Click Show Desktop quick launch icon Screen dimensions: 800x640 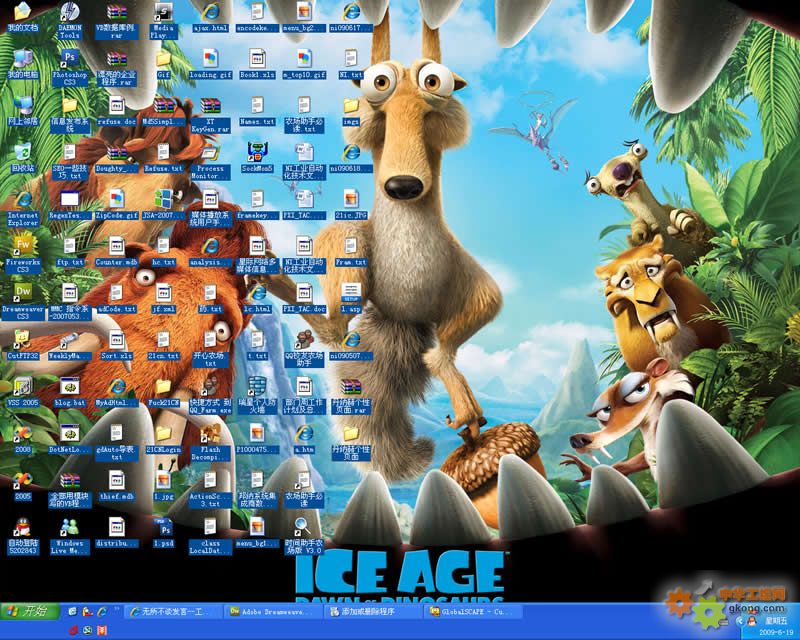pyautogui.click(x=72, y=611)
